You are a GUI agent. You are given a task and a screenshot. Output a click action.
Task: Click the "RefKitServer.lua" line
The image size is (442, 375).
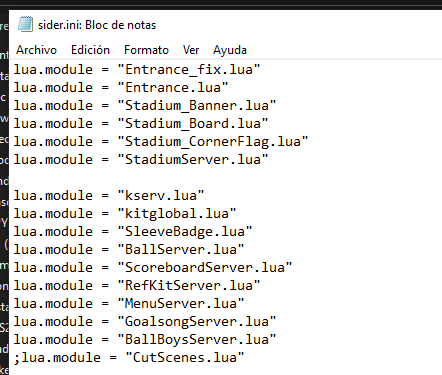137,286
